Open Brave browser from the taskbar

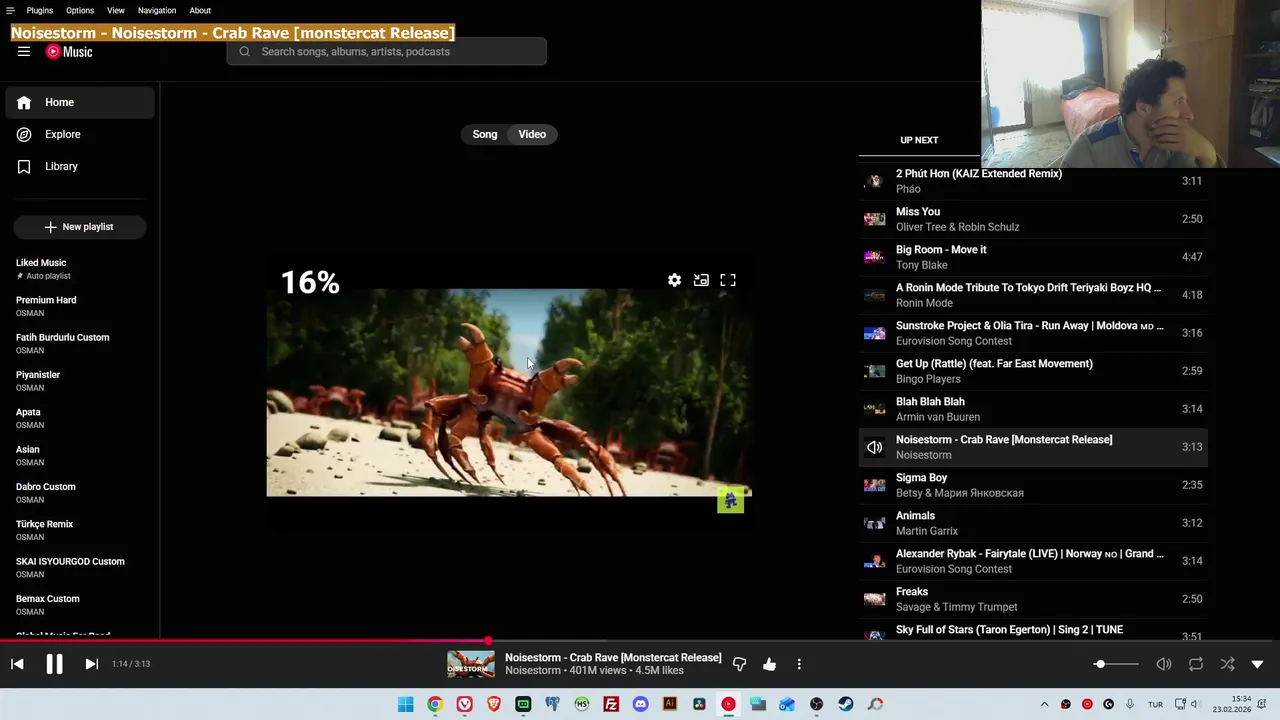[x=494, y=704]
